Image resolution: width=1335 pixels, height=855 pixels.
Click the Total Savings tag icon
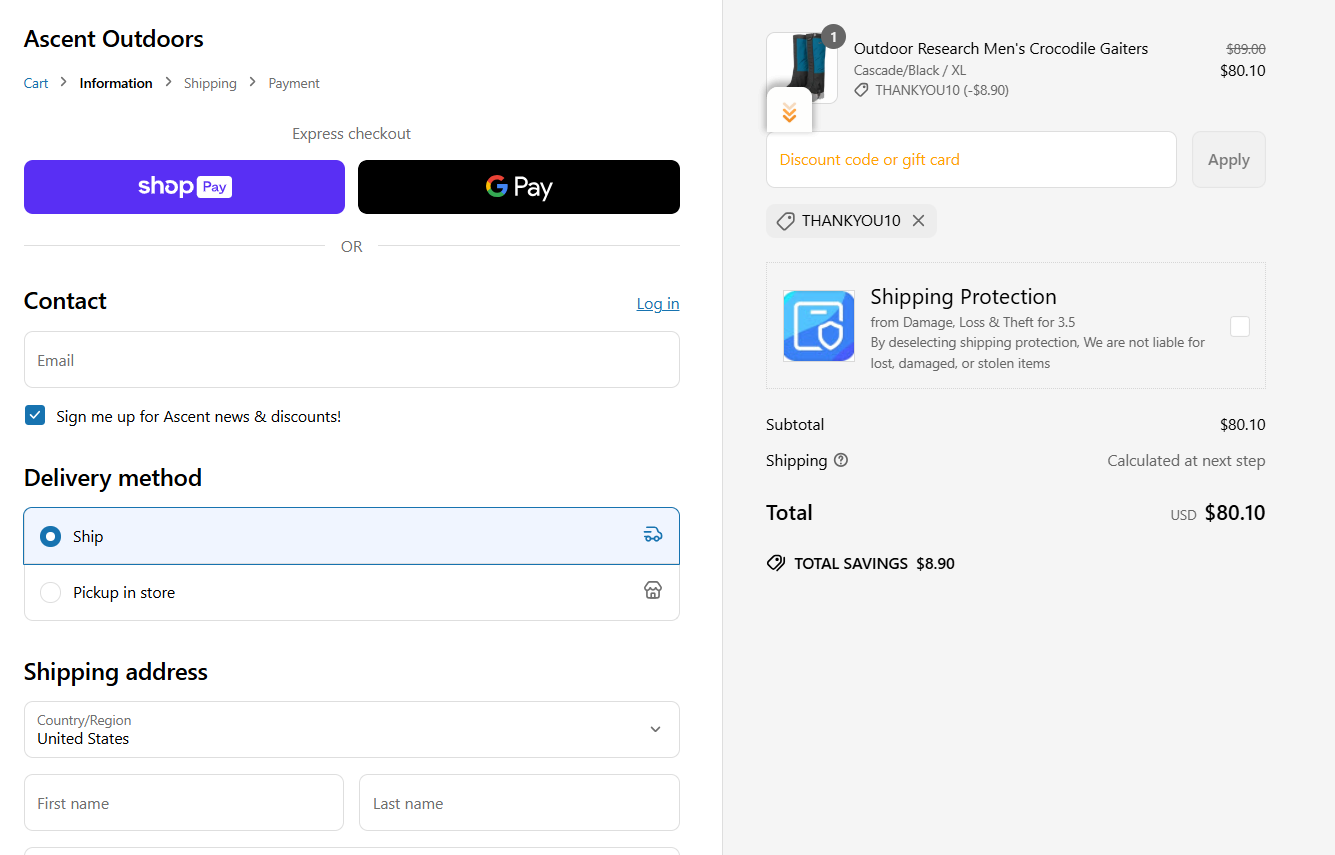point(776,563)
